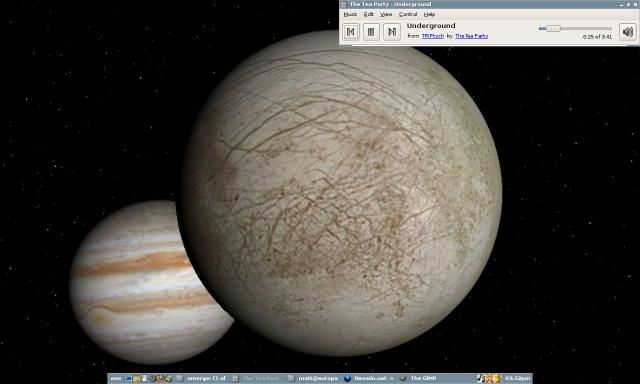Image resolution: width=640 pixels, height=384 pixels.
Task: Open the volume speaker button
Action: [628, 32]
